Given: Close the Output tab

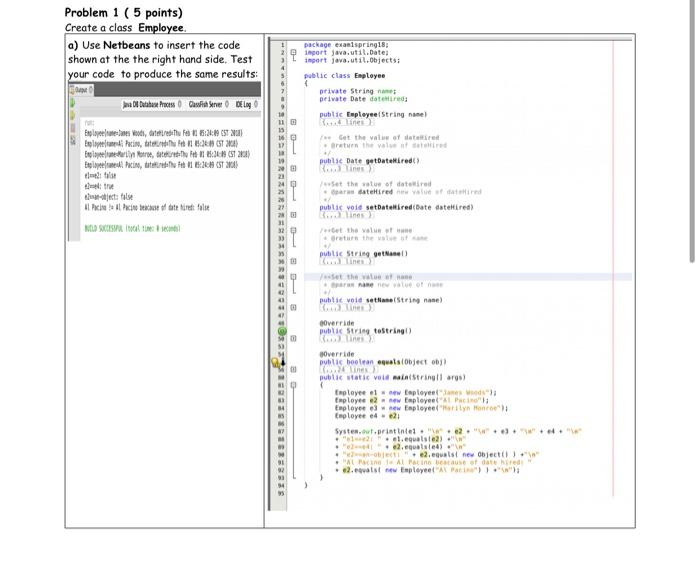Looking at the screenshot, I should tap(91, 90).
